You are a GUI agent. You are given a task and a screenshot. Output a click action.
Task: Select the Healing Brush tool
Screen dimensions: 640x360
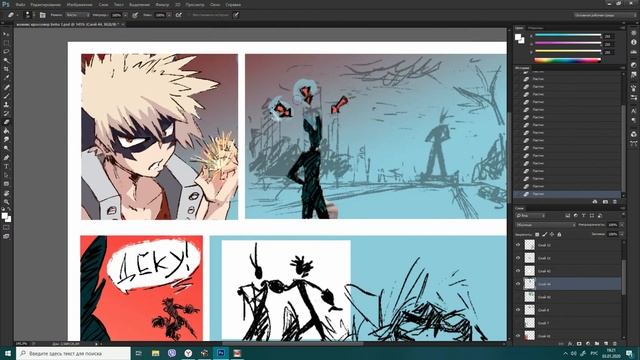tap(6, 87)
